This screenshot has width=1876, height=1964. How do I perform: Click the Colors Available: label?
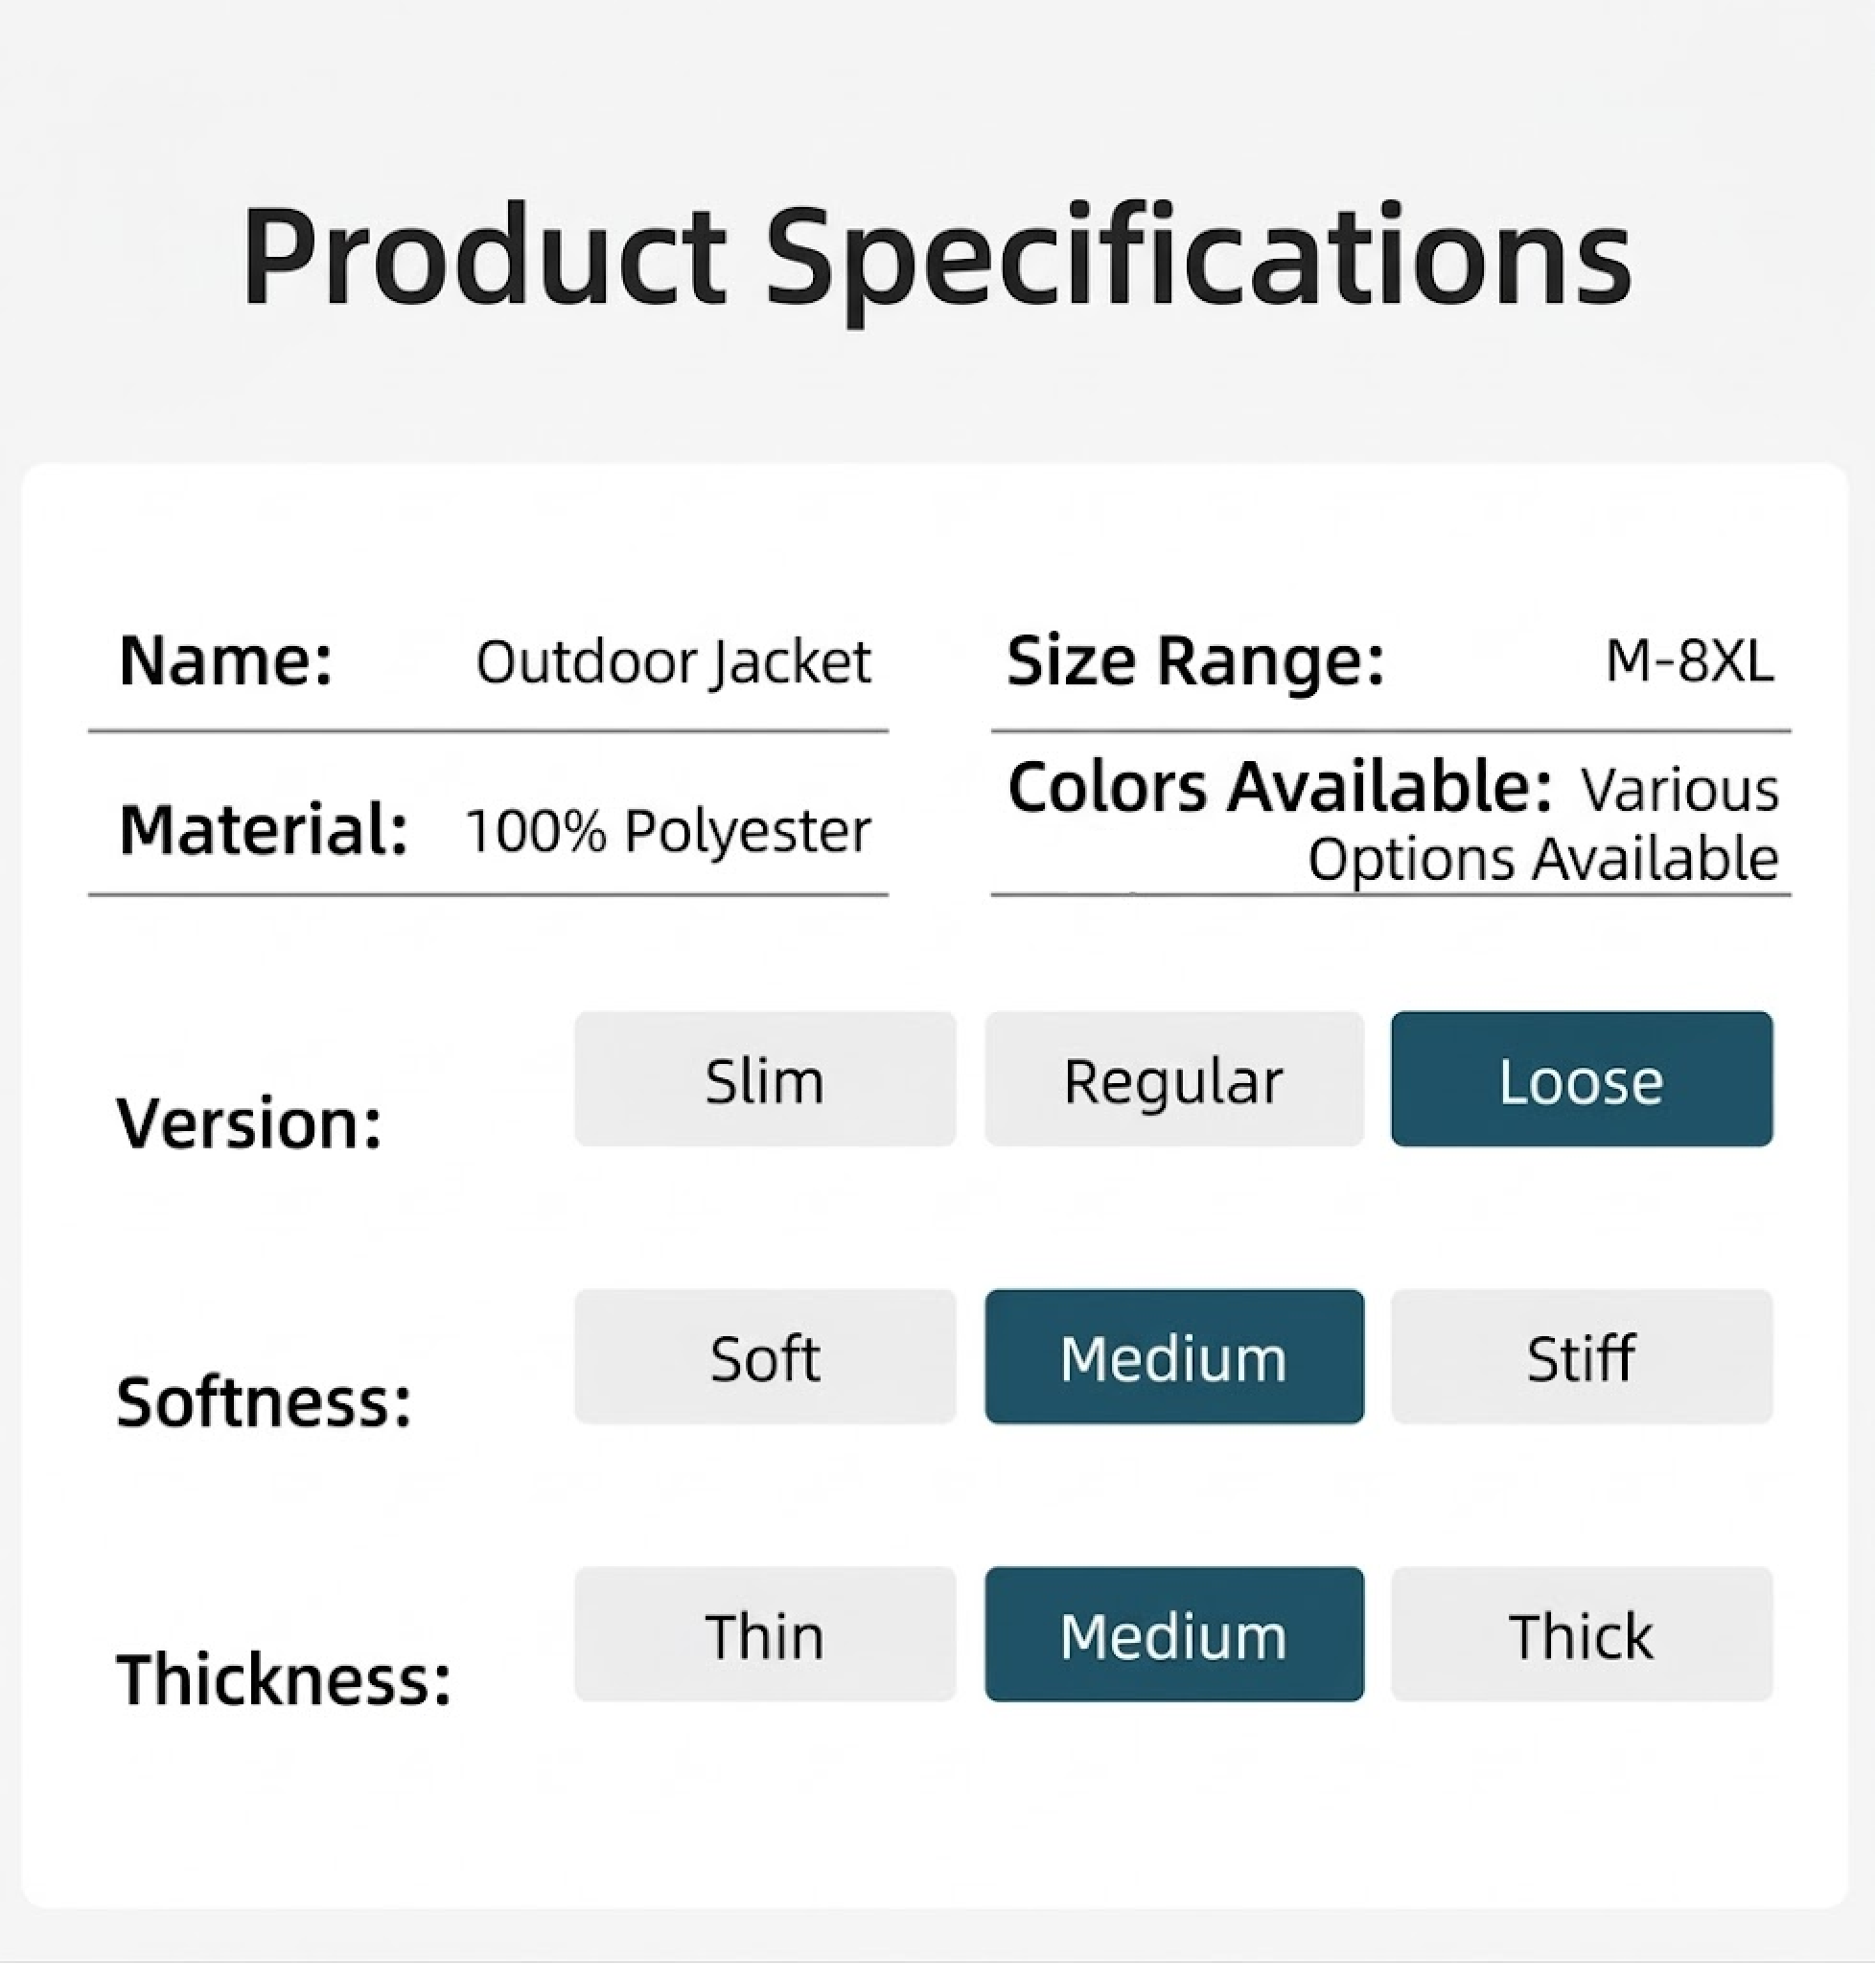point(1280,787)
